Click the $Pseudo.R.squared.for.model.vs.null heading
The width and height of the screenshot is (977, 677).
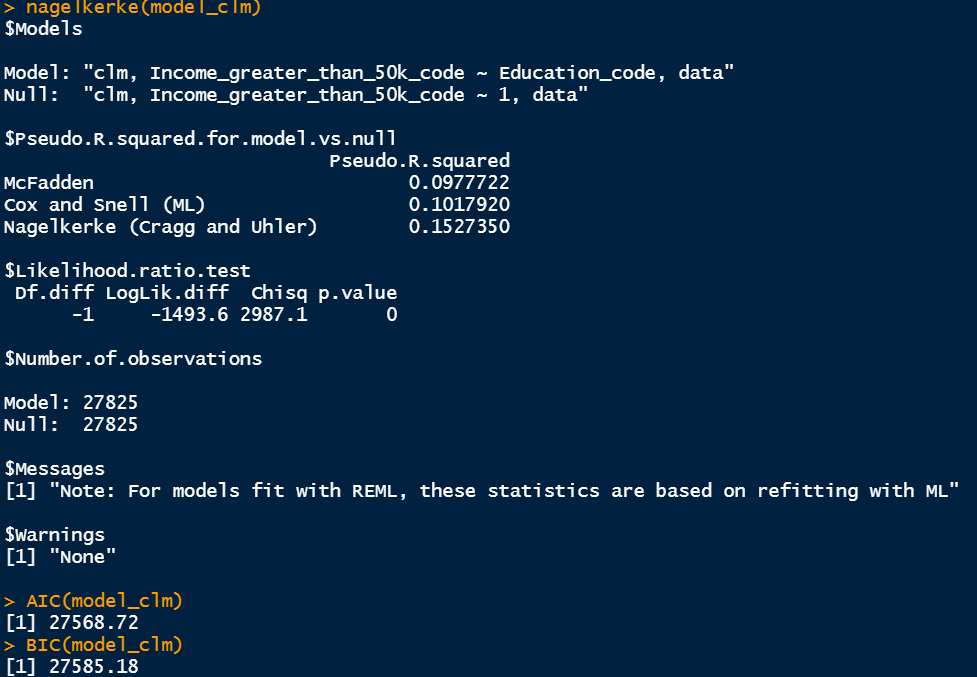tap(200, 138)
